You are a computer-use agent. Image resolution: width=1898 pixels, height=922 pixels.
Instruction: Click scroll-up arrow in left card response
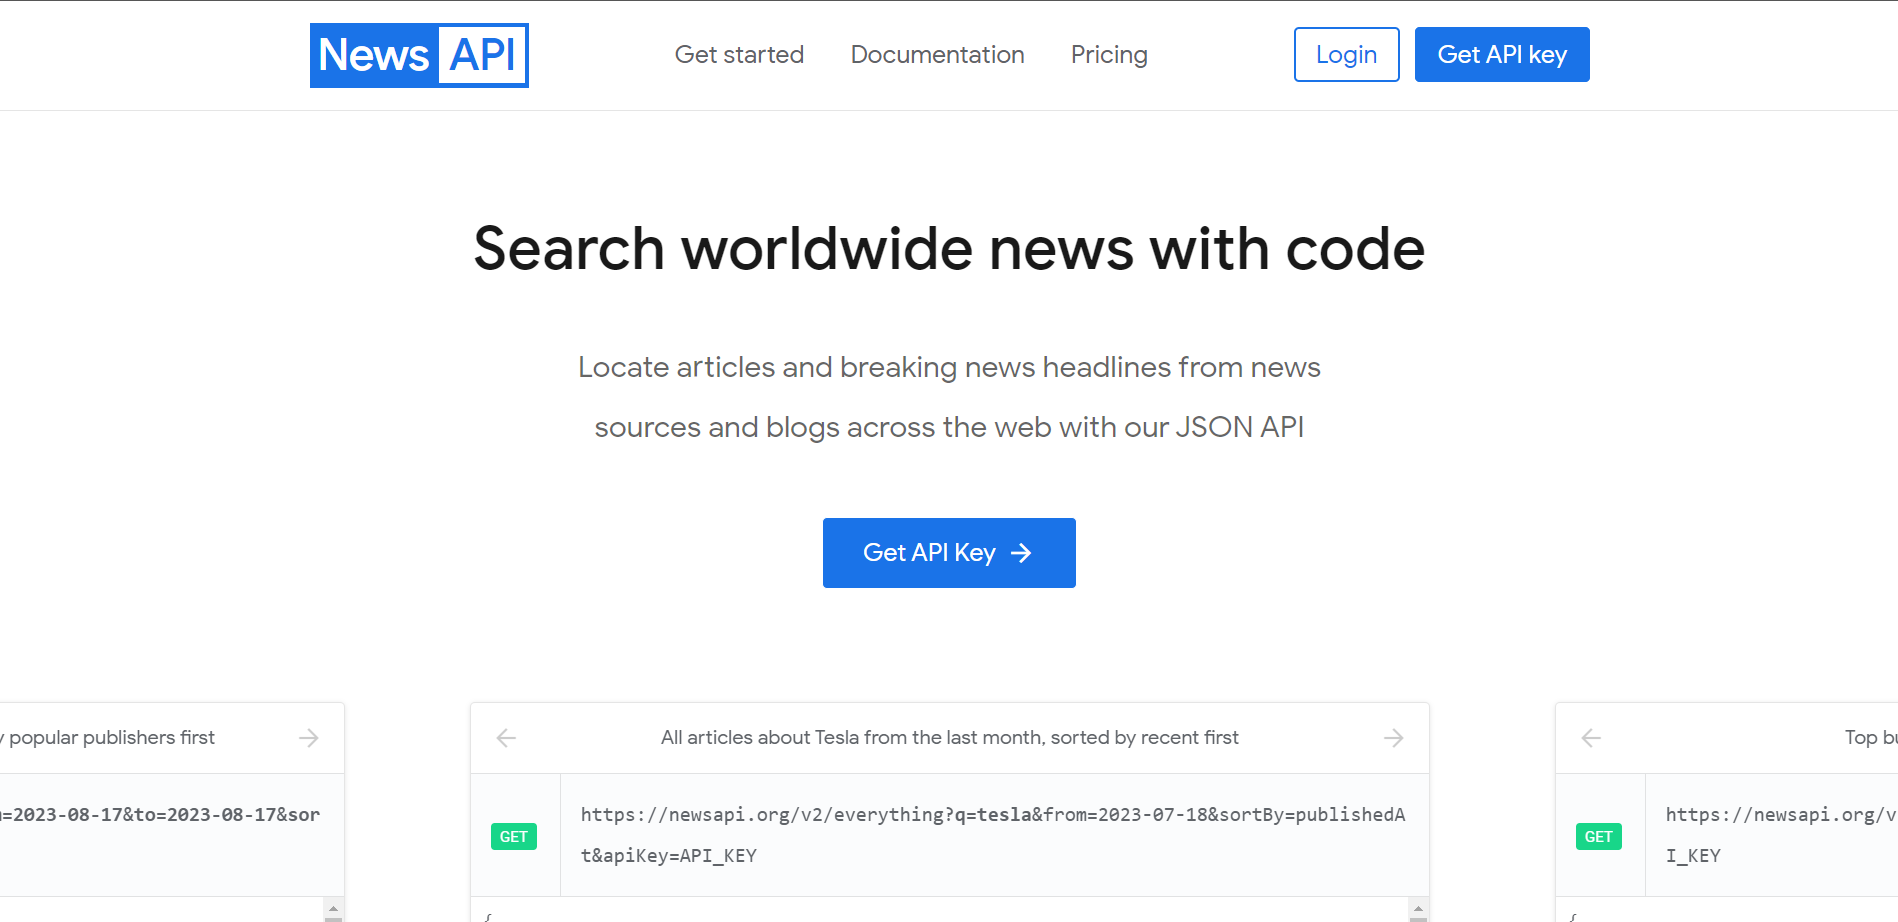pyautogui.click(x=333, y=909)
